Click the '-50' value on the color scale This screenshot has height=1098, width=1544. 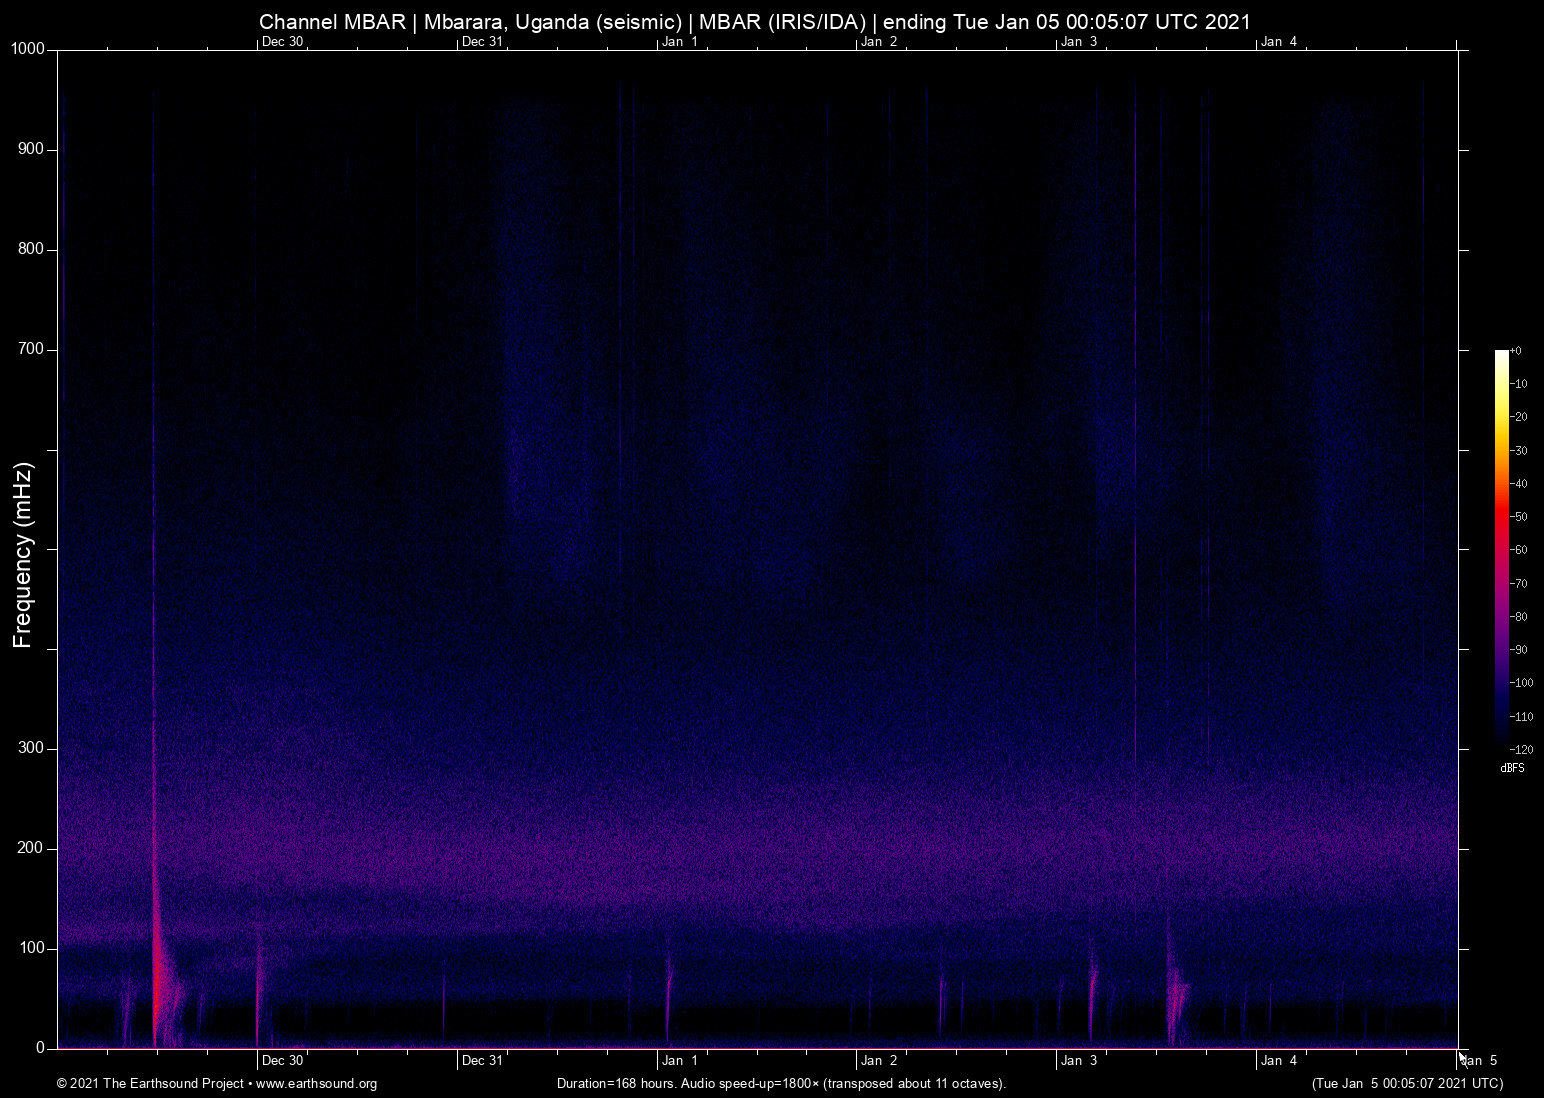click(x=1519, y=517)
